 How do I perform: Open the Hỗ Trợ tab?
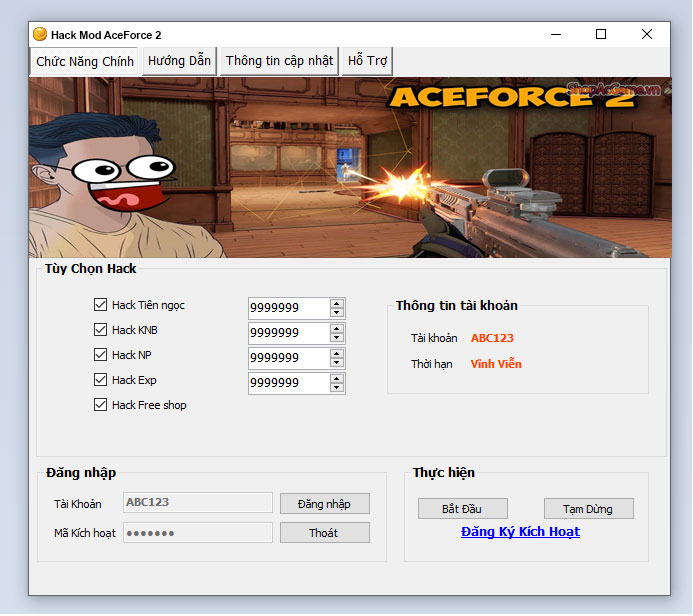point(367,61)
